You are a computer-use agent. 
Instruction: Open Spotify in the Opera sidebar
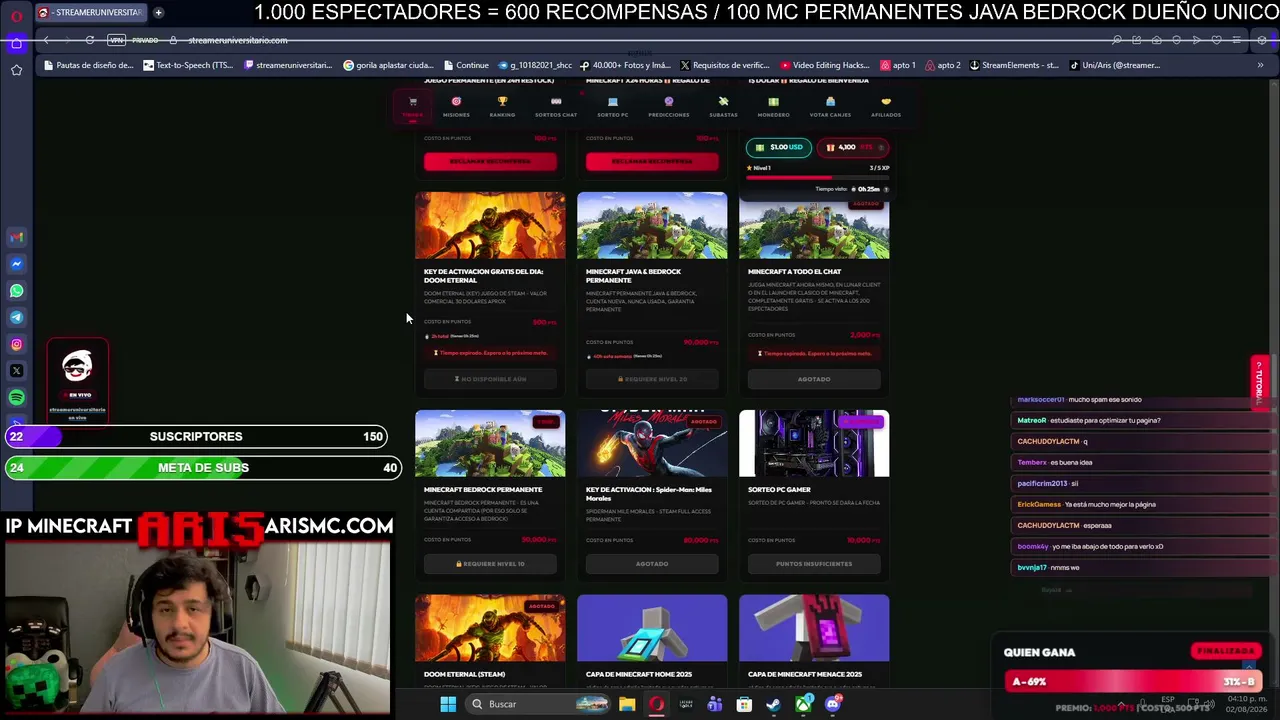16,398
